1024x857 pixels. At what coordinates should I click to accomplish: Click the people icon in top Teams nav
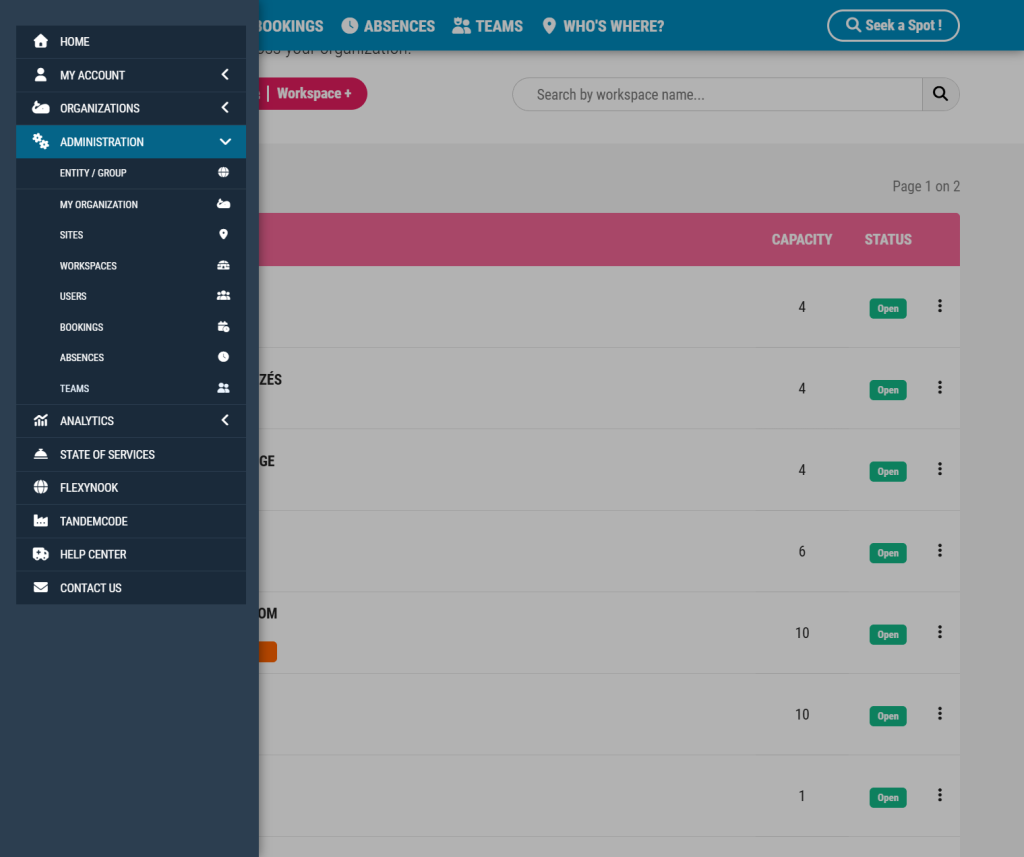[x=461, y=25]
